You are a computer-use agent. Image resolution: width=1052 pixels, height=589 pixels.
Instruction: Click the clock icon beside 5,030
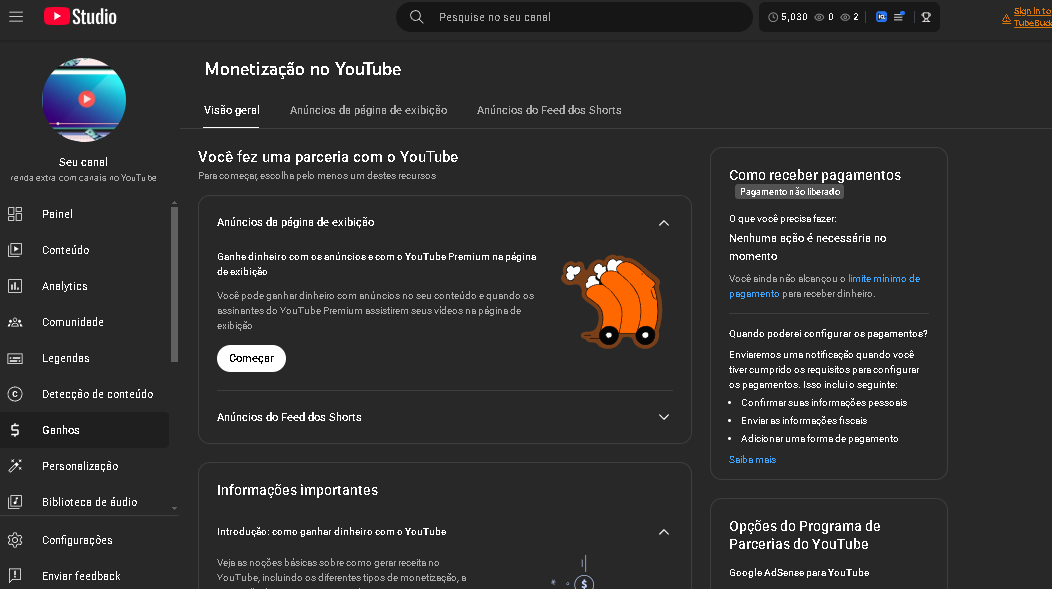(773, 17)
